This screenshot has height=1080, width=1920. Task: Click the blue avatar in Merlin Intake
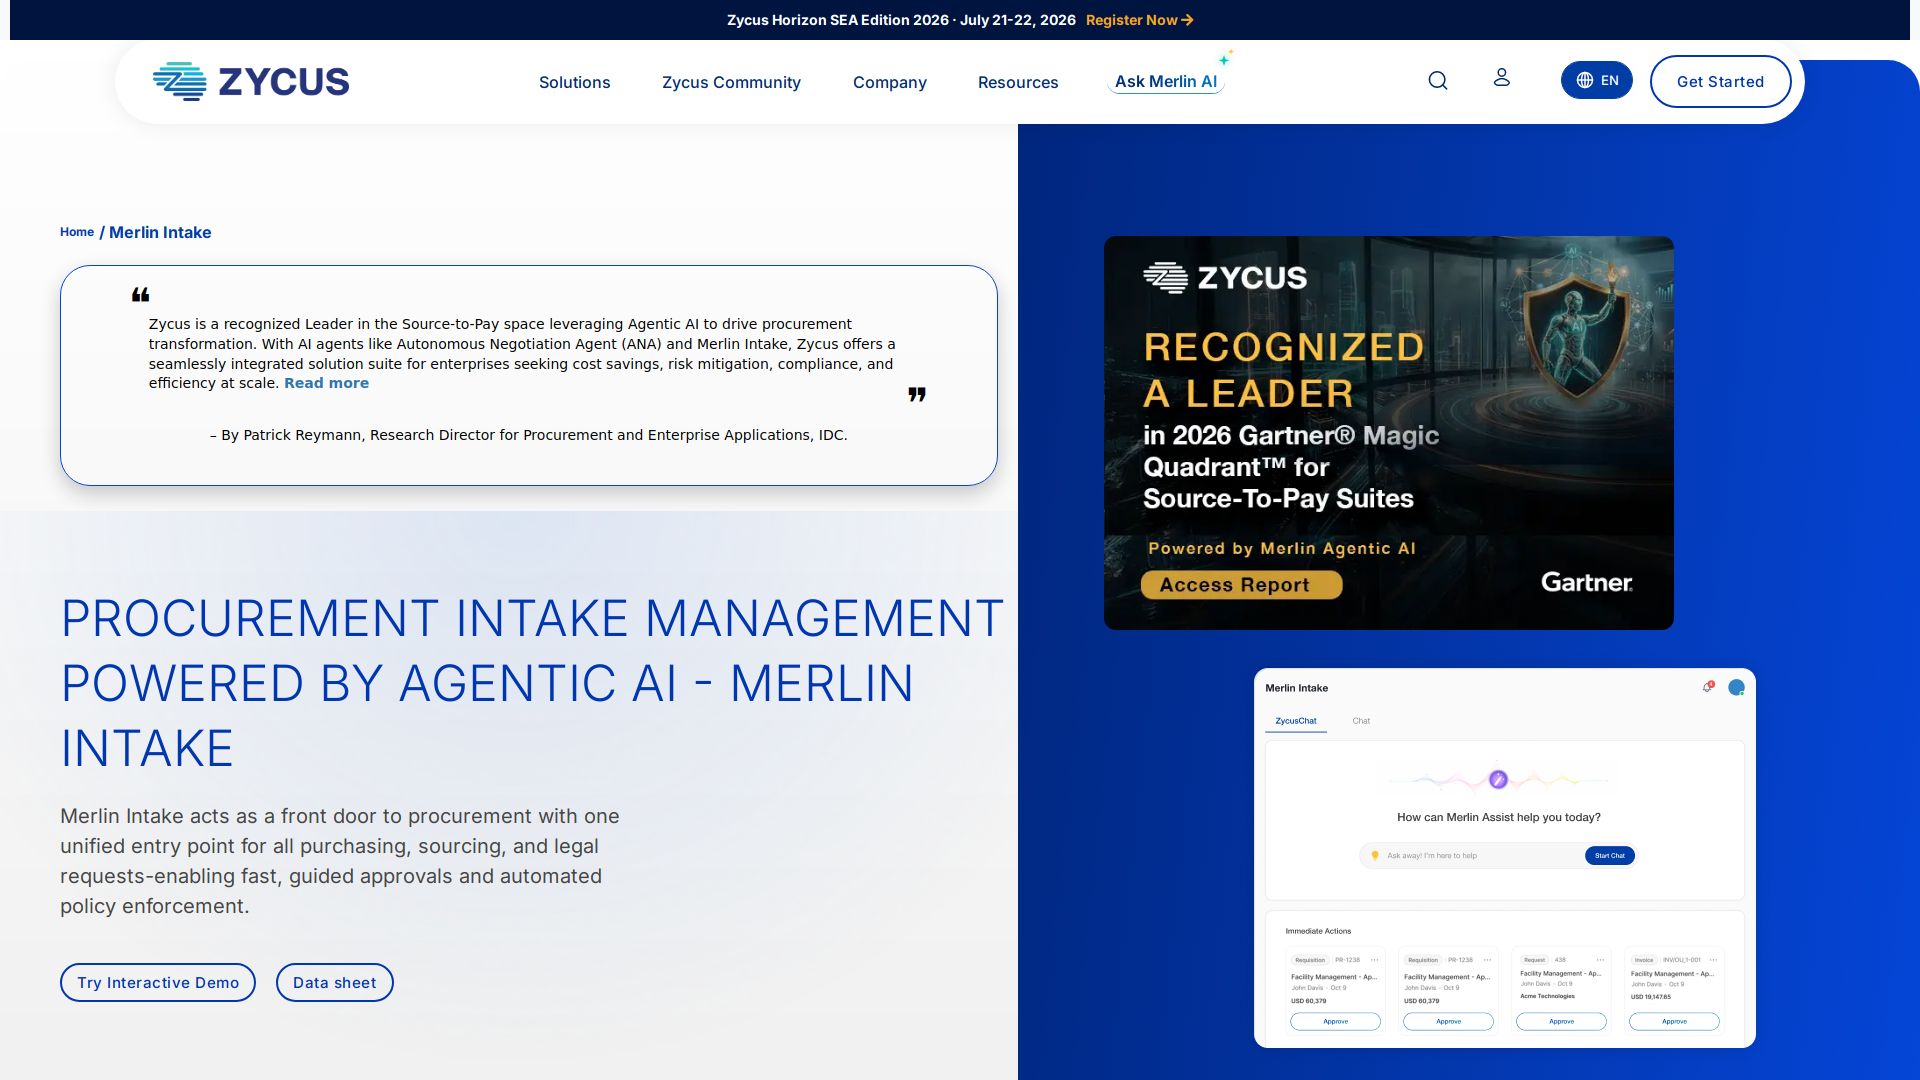tap(1736, 687)
